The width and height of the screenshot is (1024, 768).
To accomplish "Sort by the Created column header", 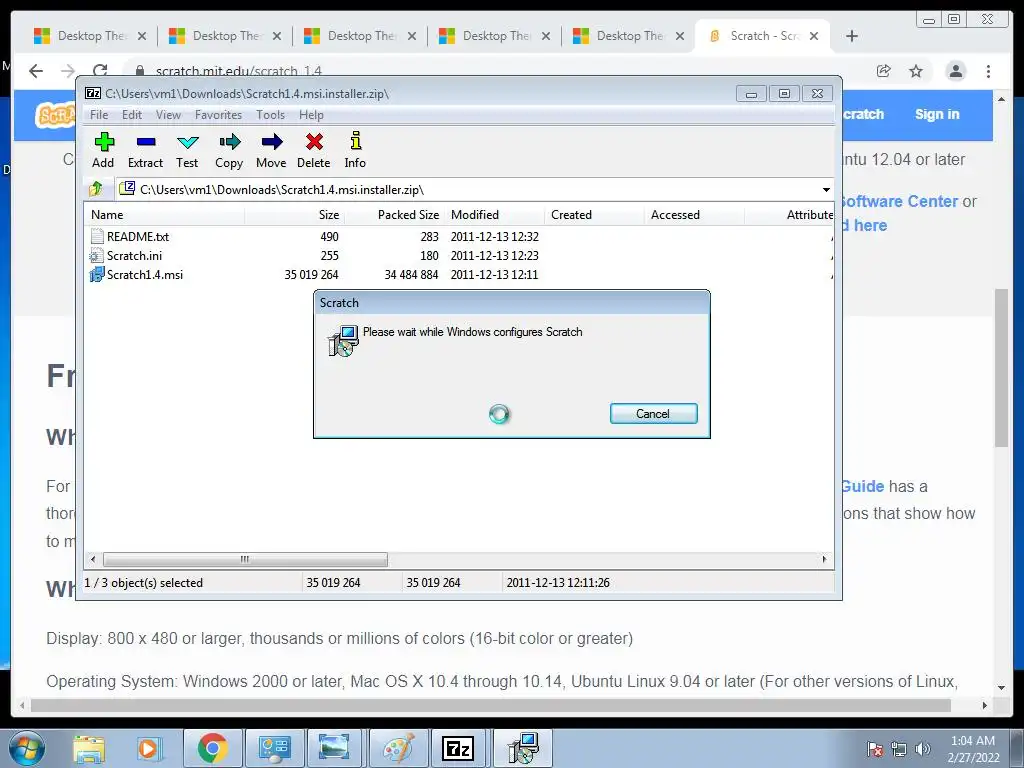I will point(594,215).
